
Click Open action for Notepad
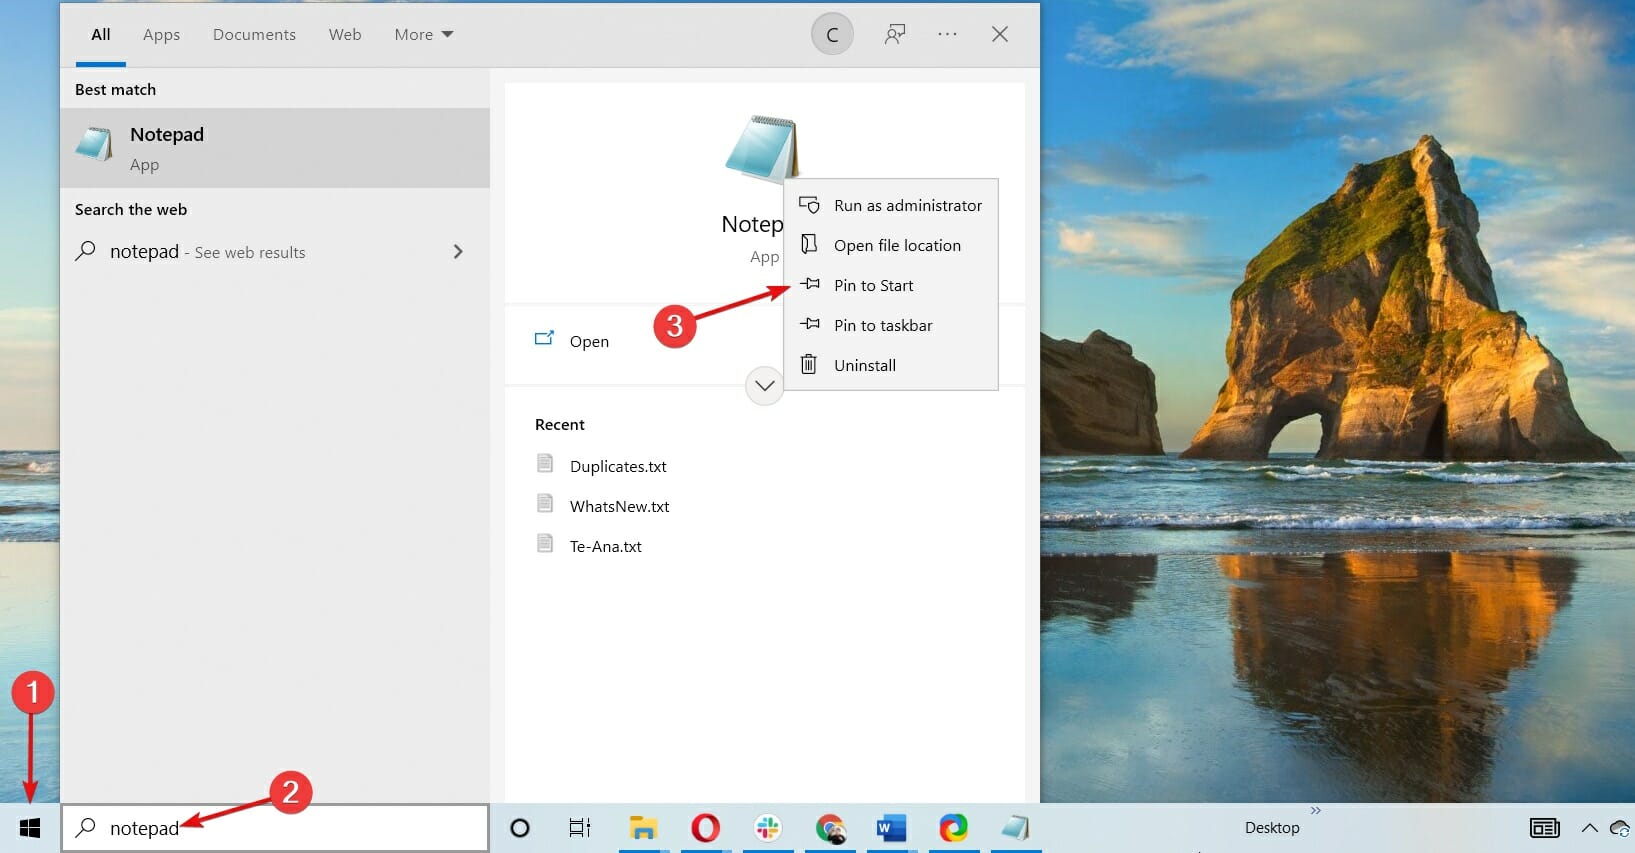pos(572,341)
